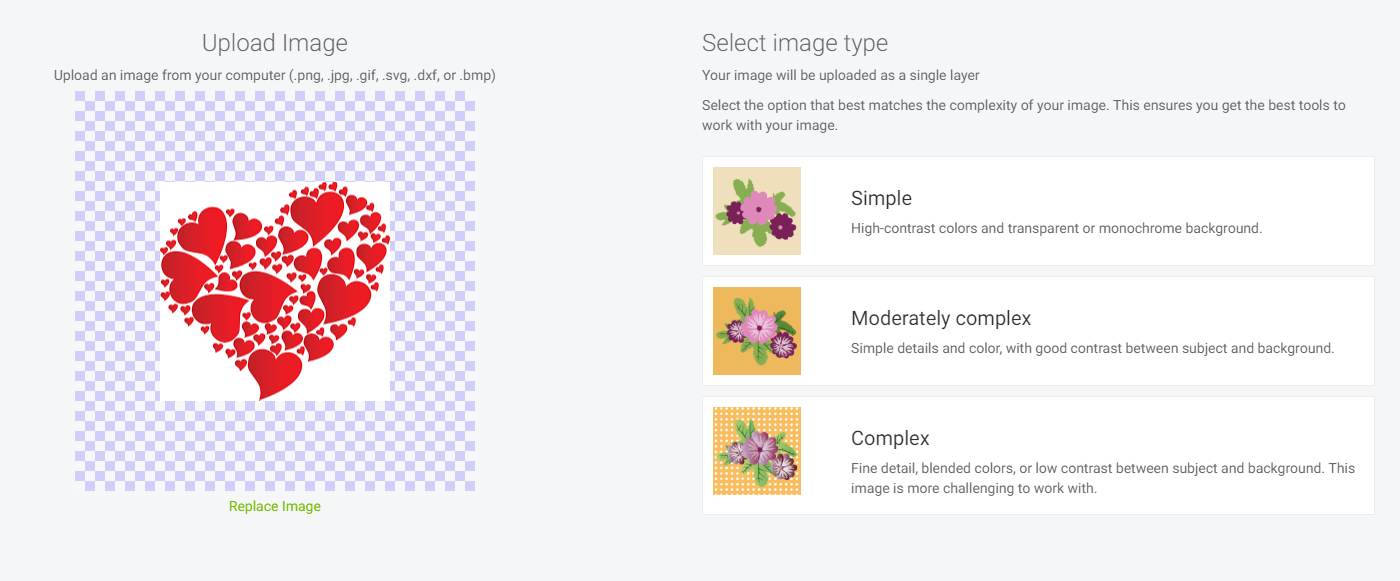Click the image complexity instruction paragraph

coord(1023,115)
